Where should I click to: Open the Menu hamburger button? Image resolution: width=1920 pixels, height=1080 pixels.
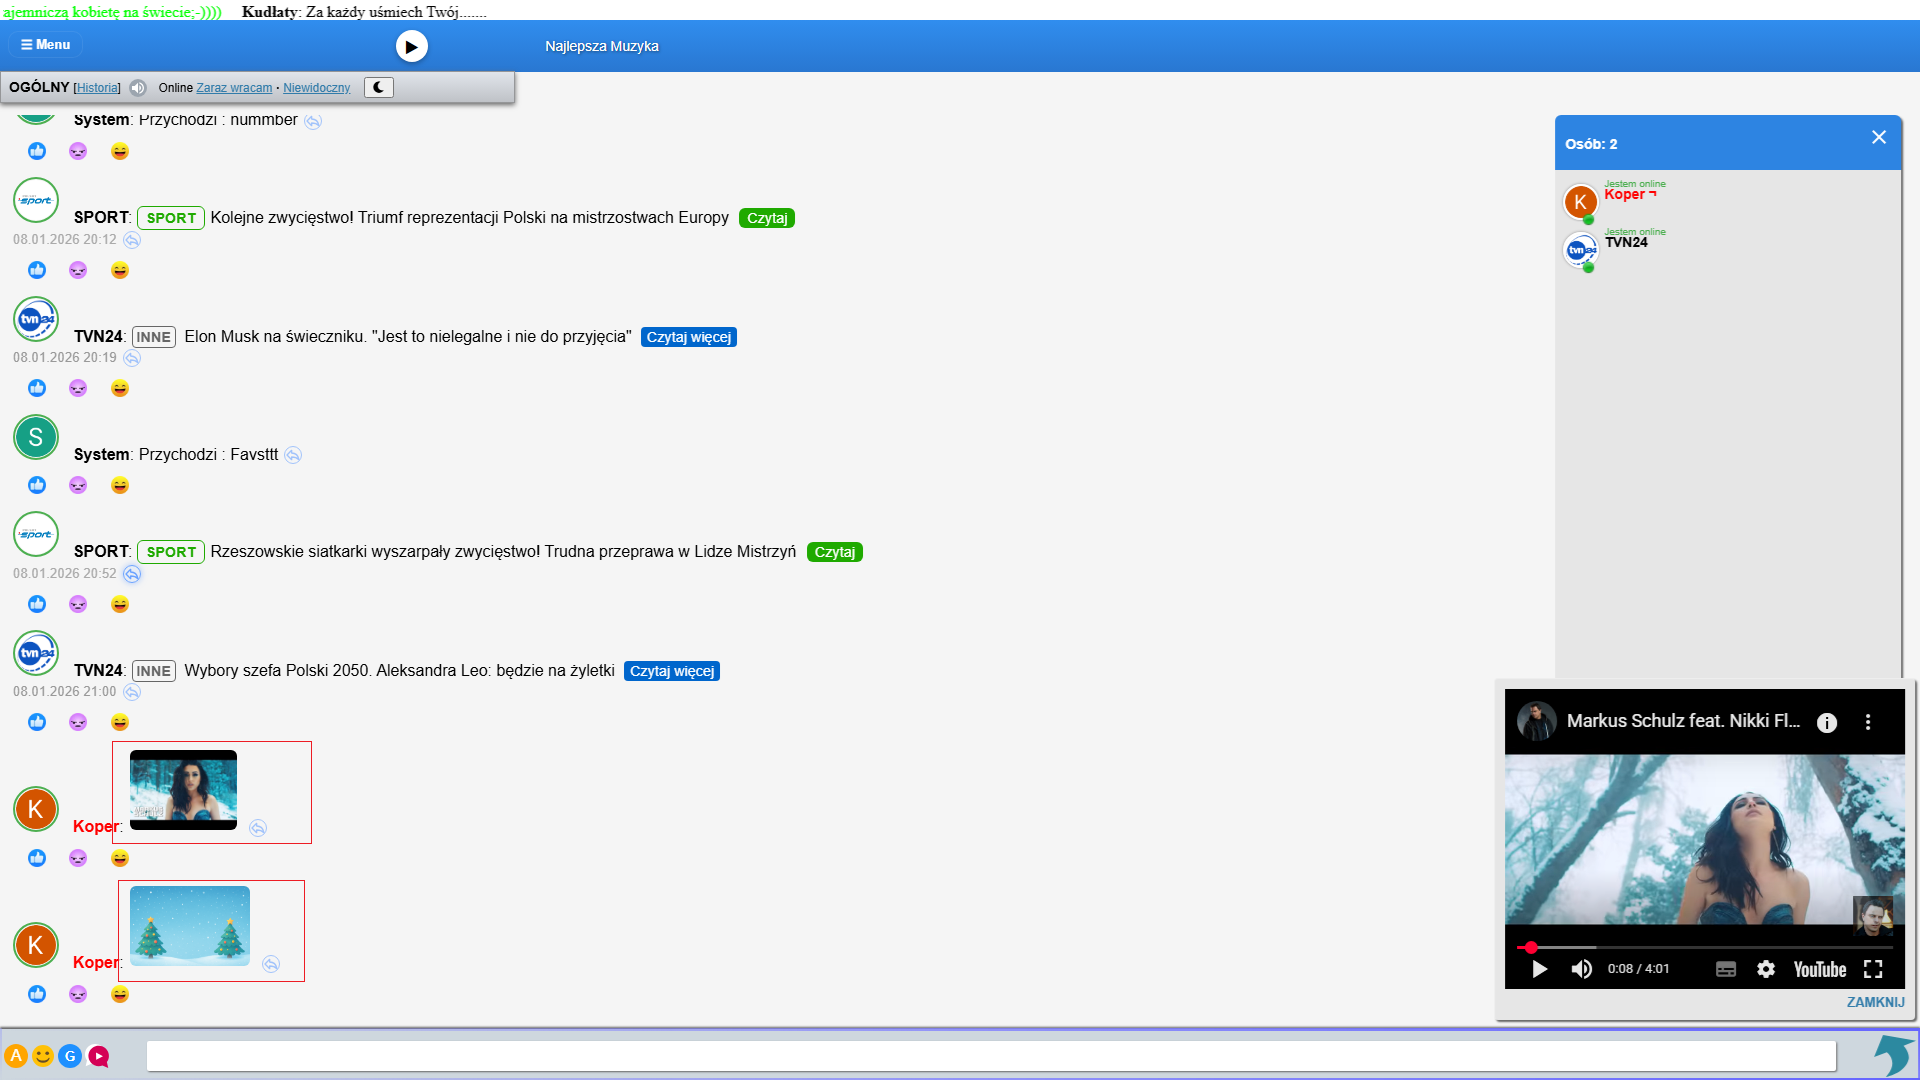[46, 45]
